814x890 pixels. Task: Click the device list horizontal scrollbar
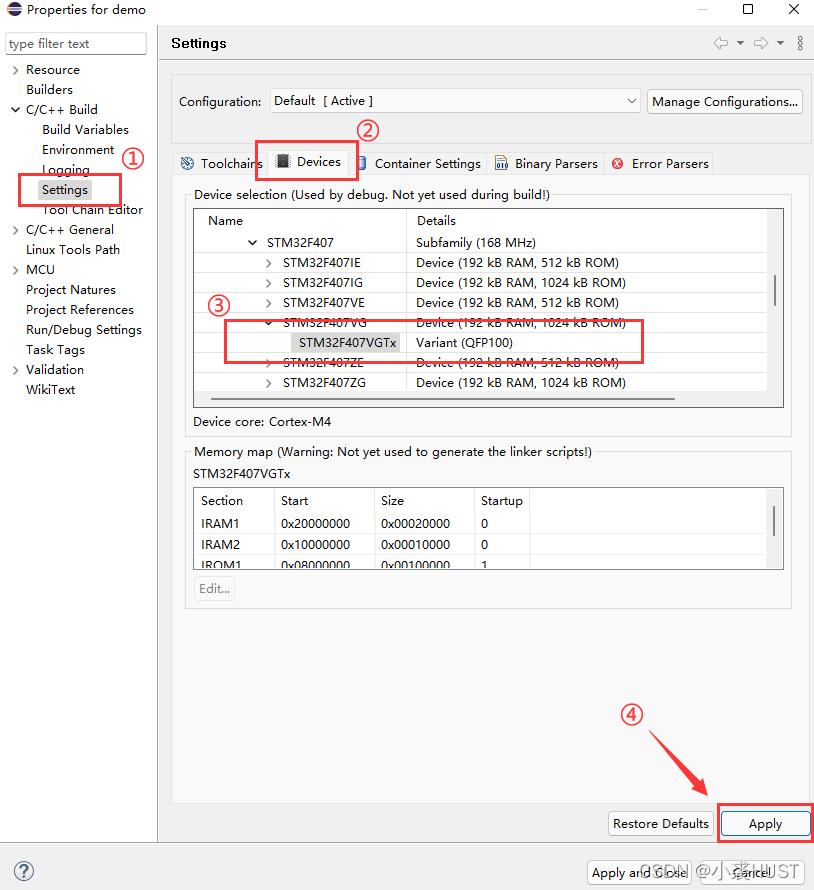click(443, 399)
